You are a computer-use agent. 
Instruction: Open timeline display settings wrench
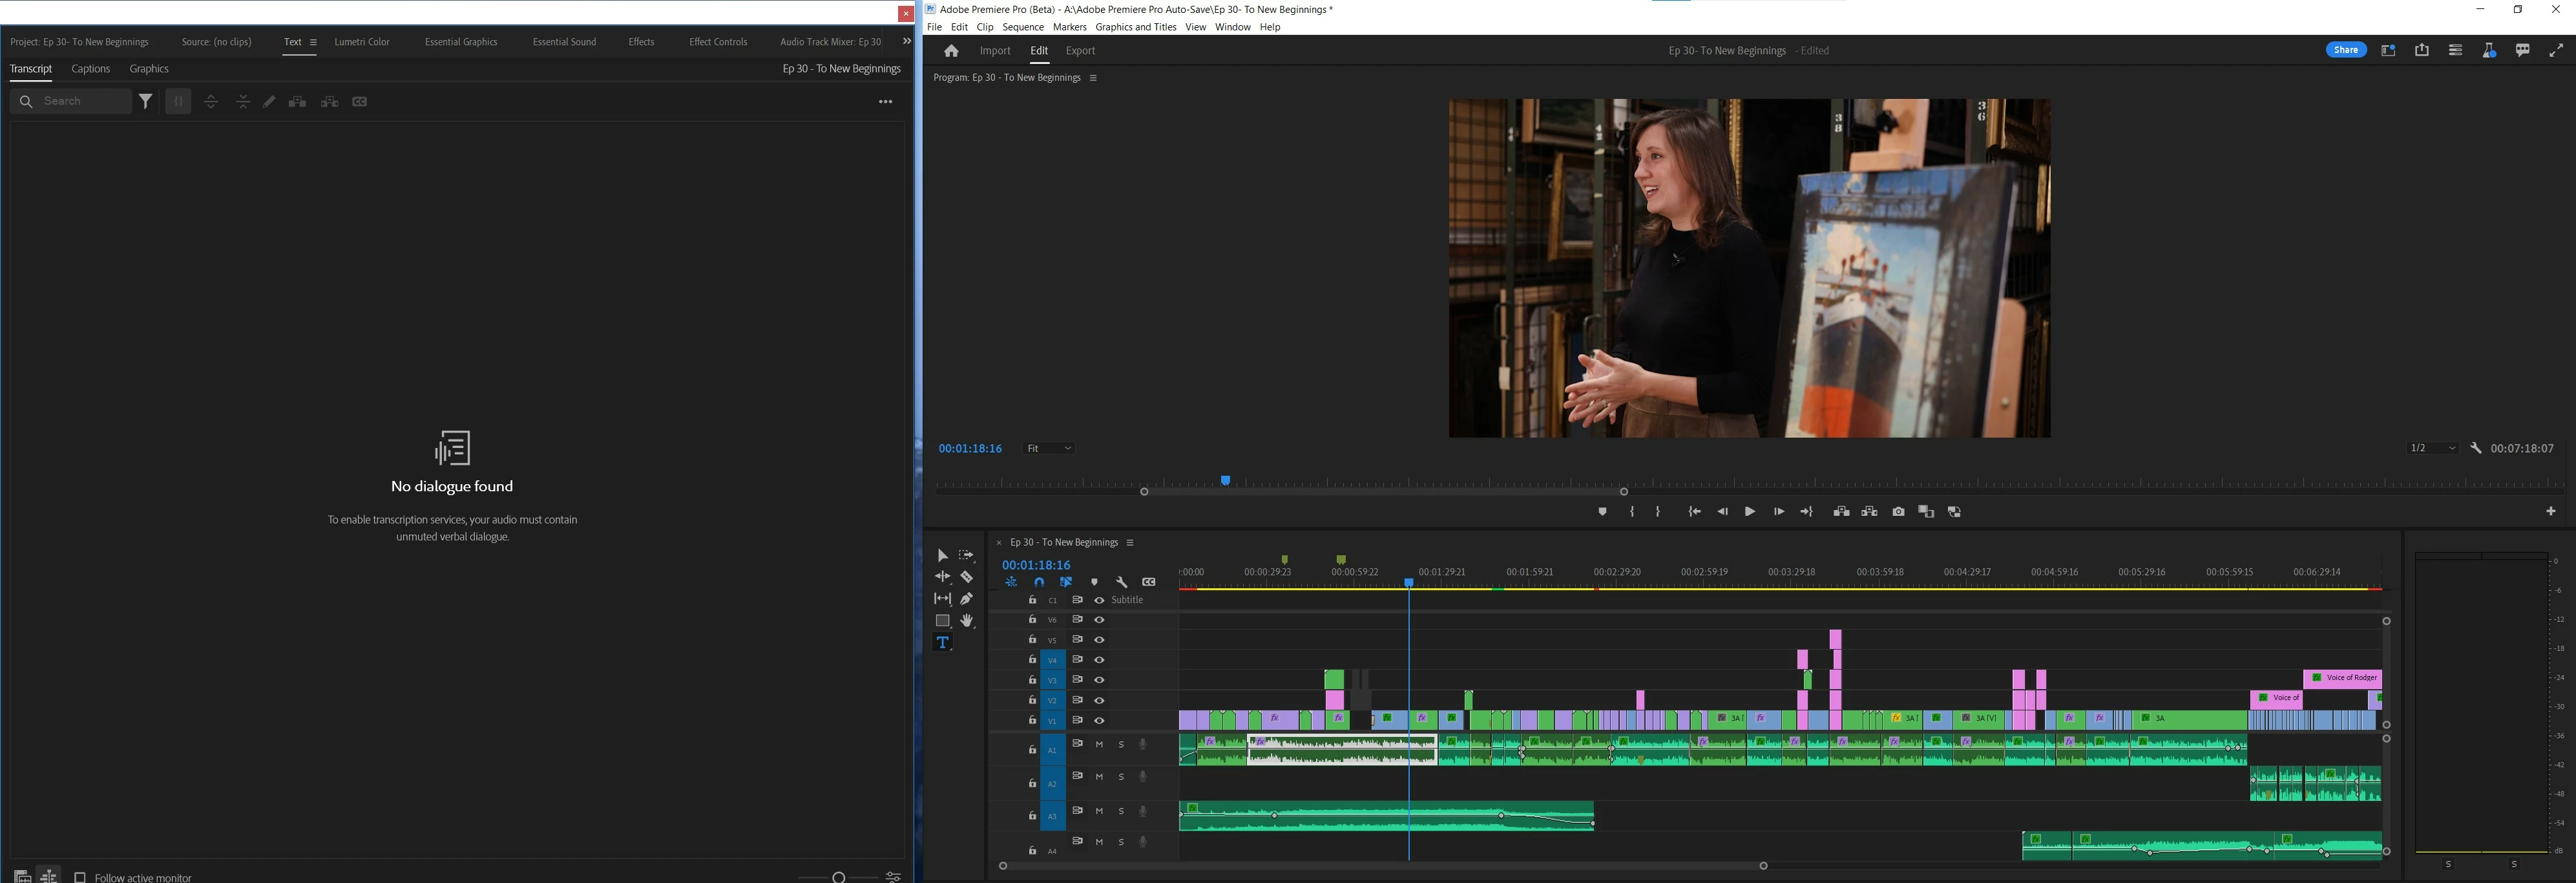1121,582
